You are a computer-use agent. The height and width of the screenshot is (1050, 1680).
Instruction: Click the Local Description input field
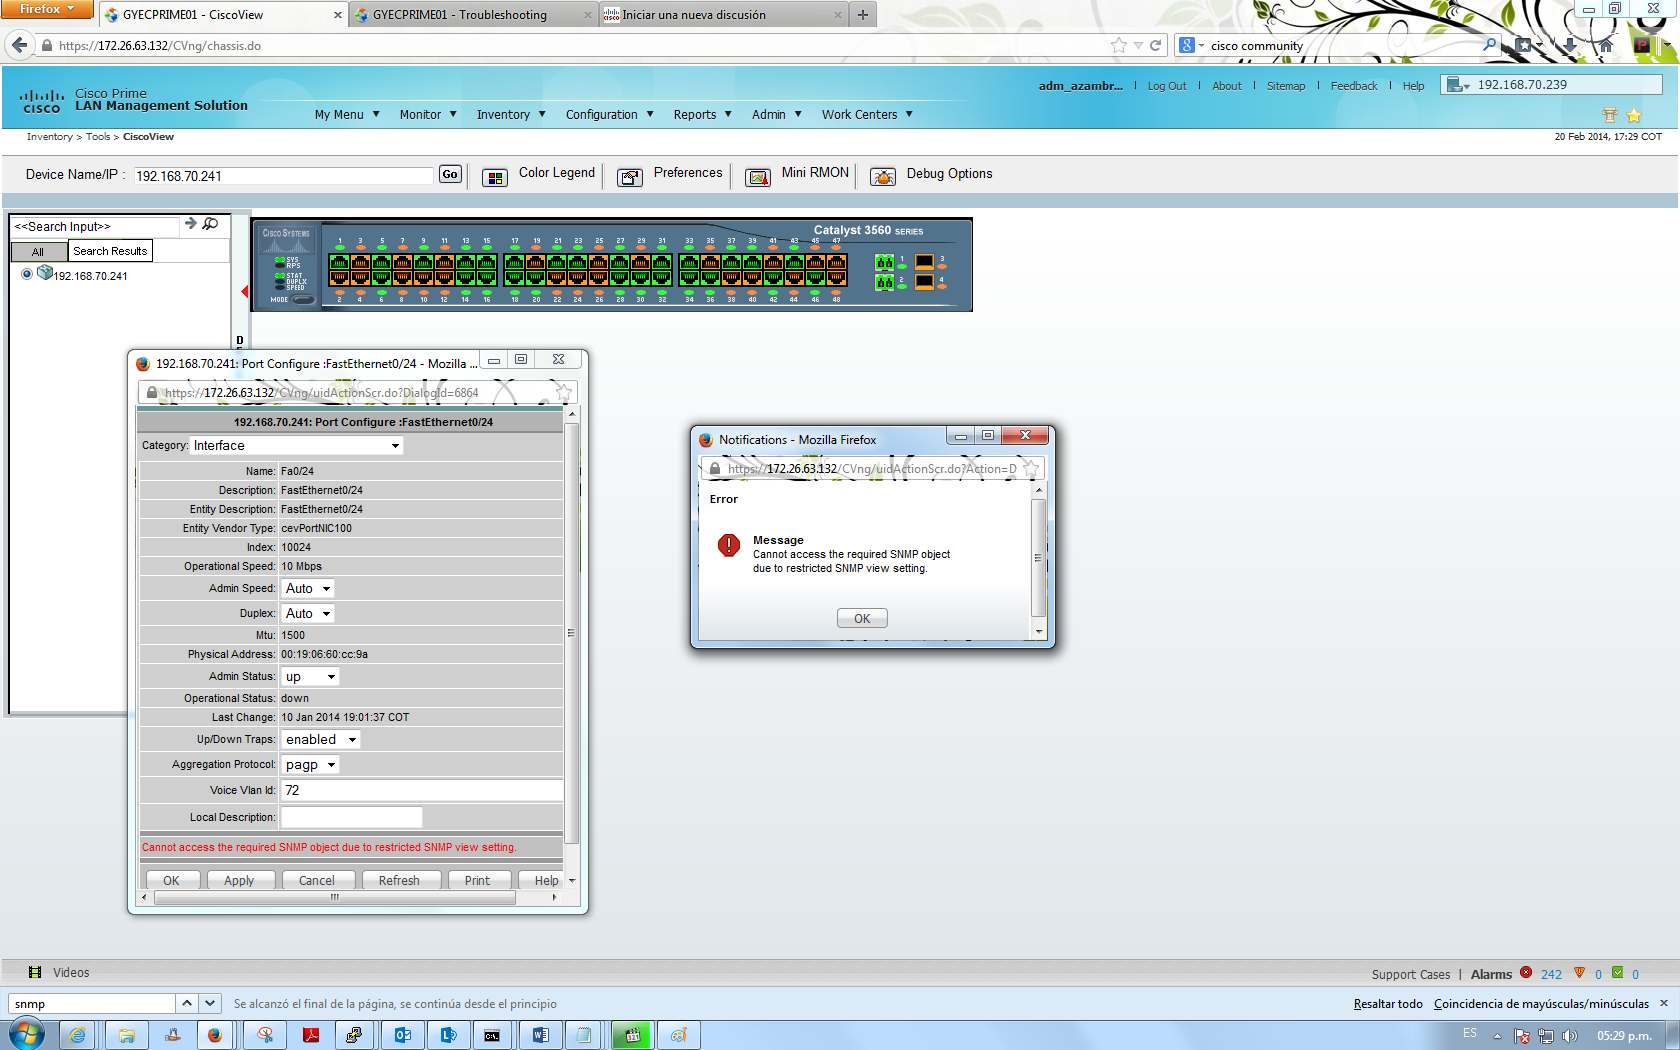(352, 817)
